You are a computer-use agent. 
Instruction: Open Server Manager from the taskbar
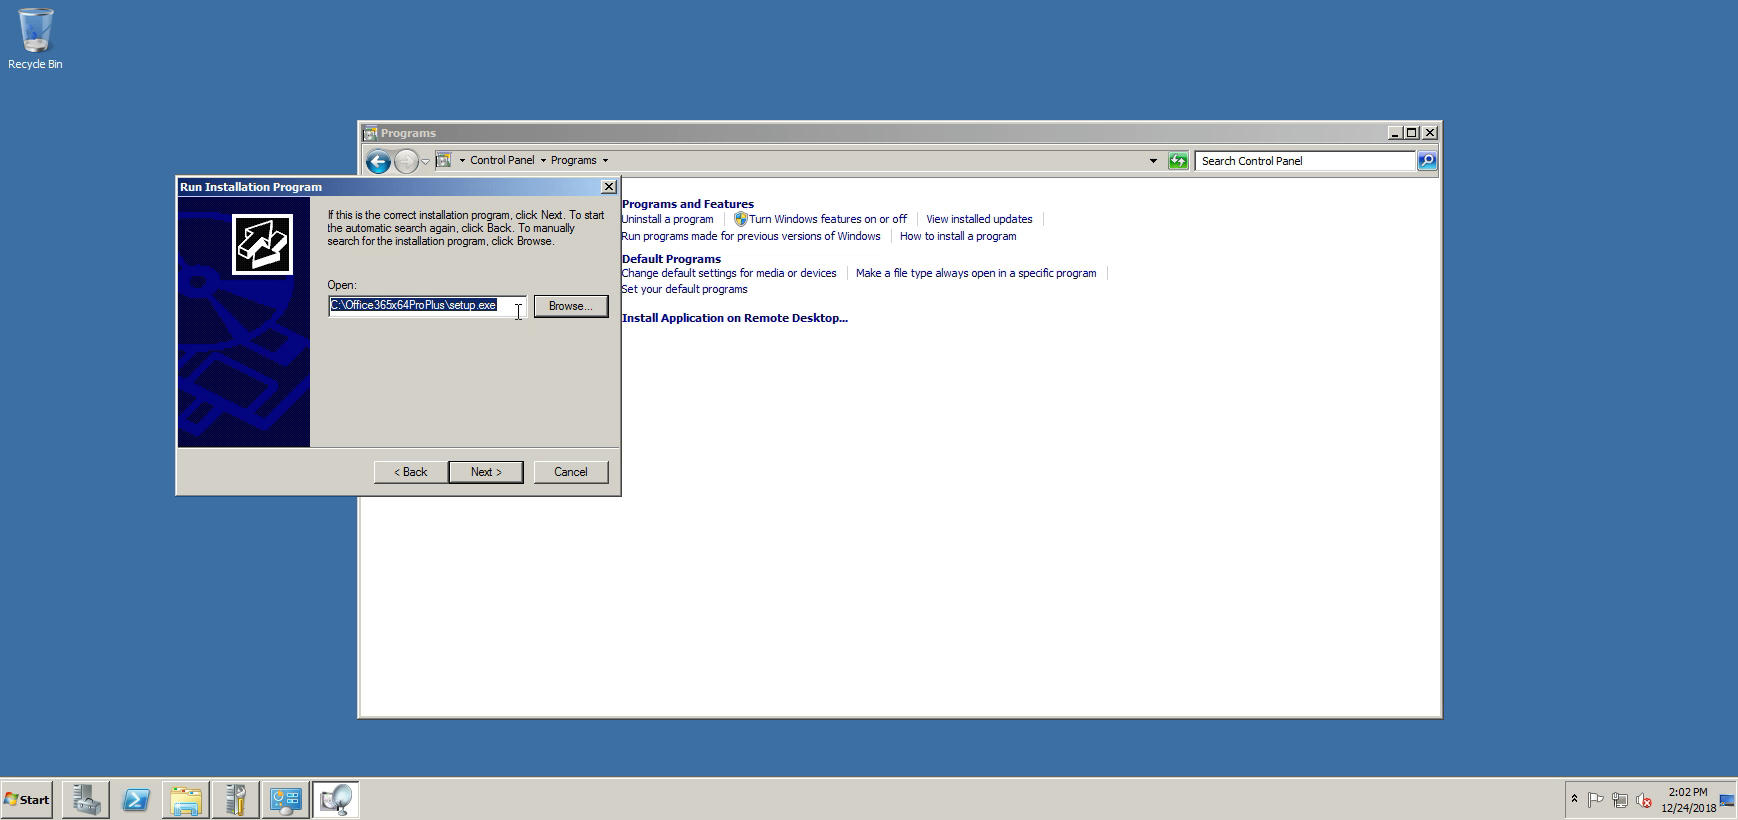click(x=86, y=799)
